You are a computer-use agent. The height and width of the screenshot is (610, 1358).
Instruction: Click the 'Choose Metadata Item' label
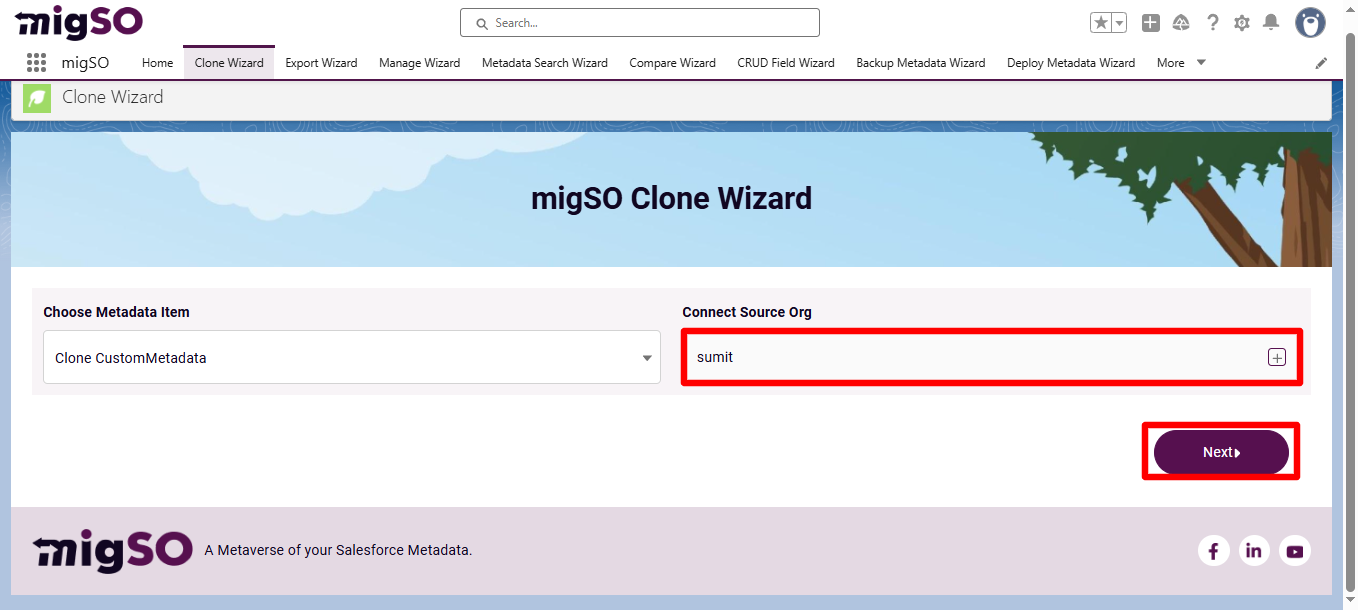click(x=116, y=312)
